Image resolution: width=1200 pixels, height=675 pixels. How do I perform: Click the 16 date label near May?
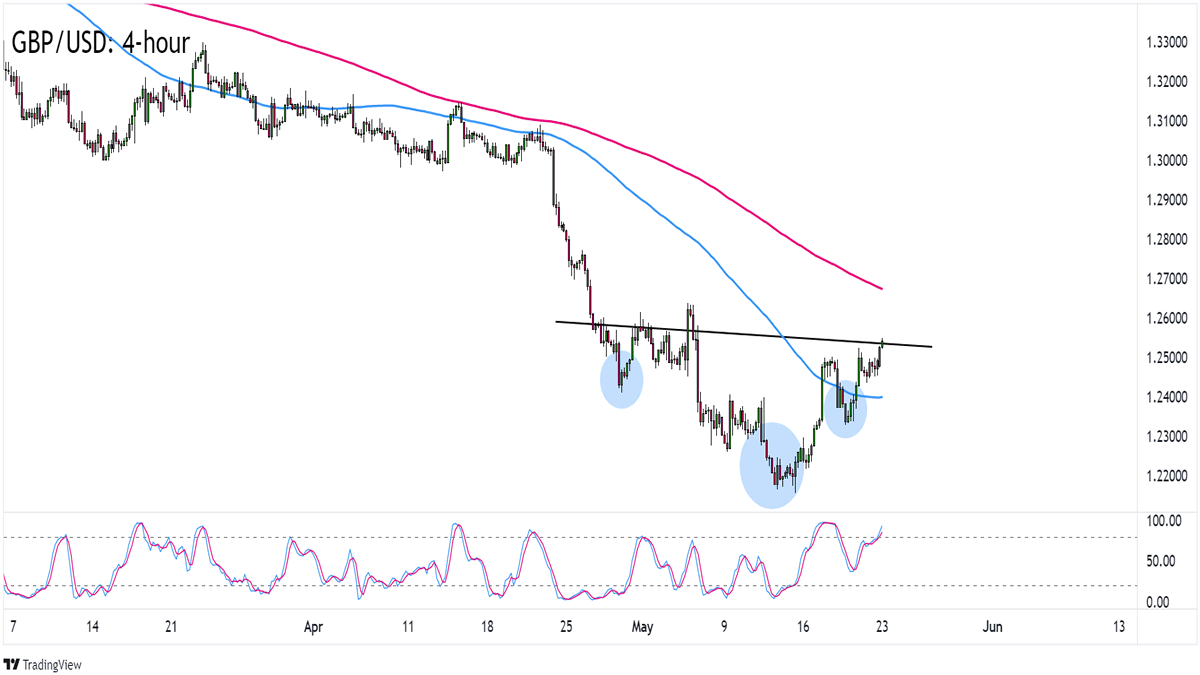point(803,627)
